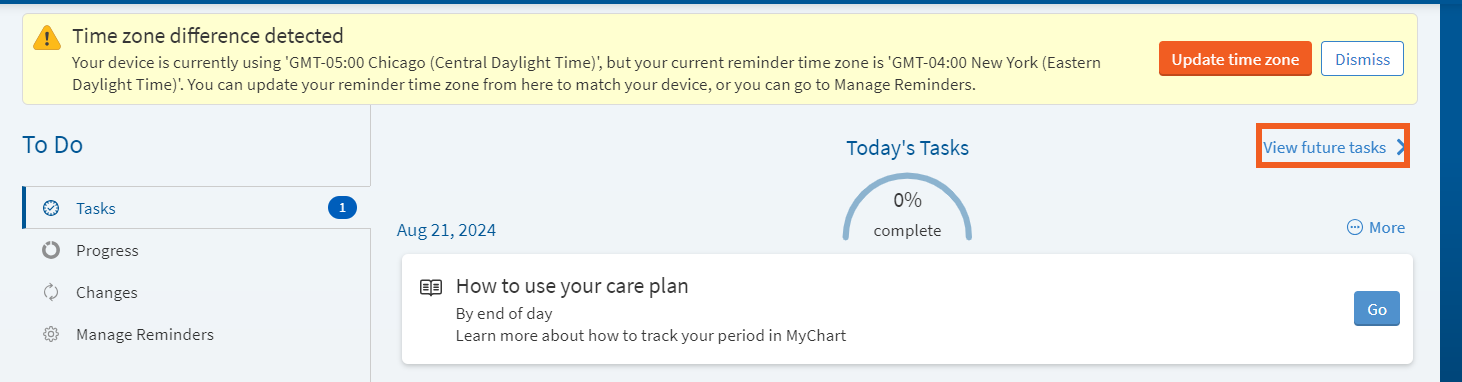Open the View future tasks link
Image resolution: width=1462 pixels, height=382 pixels.
point(1324,147)
